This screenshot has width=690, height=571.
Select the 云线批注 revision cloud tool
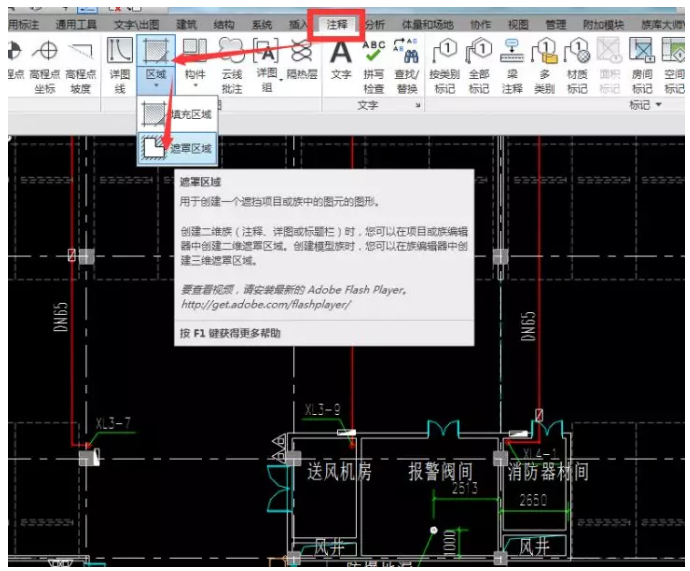[232, 66]
